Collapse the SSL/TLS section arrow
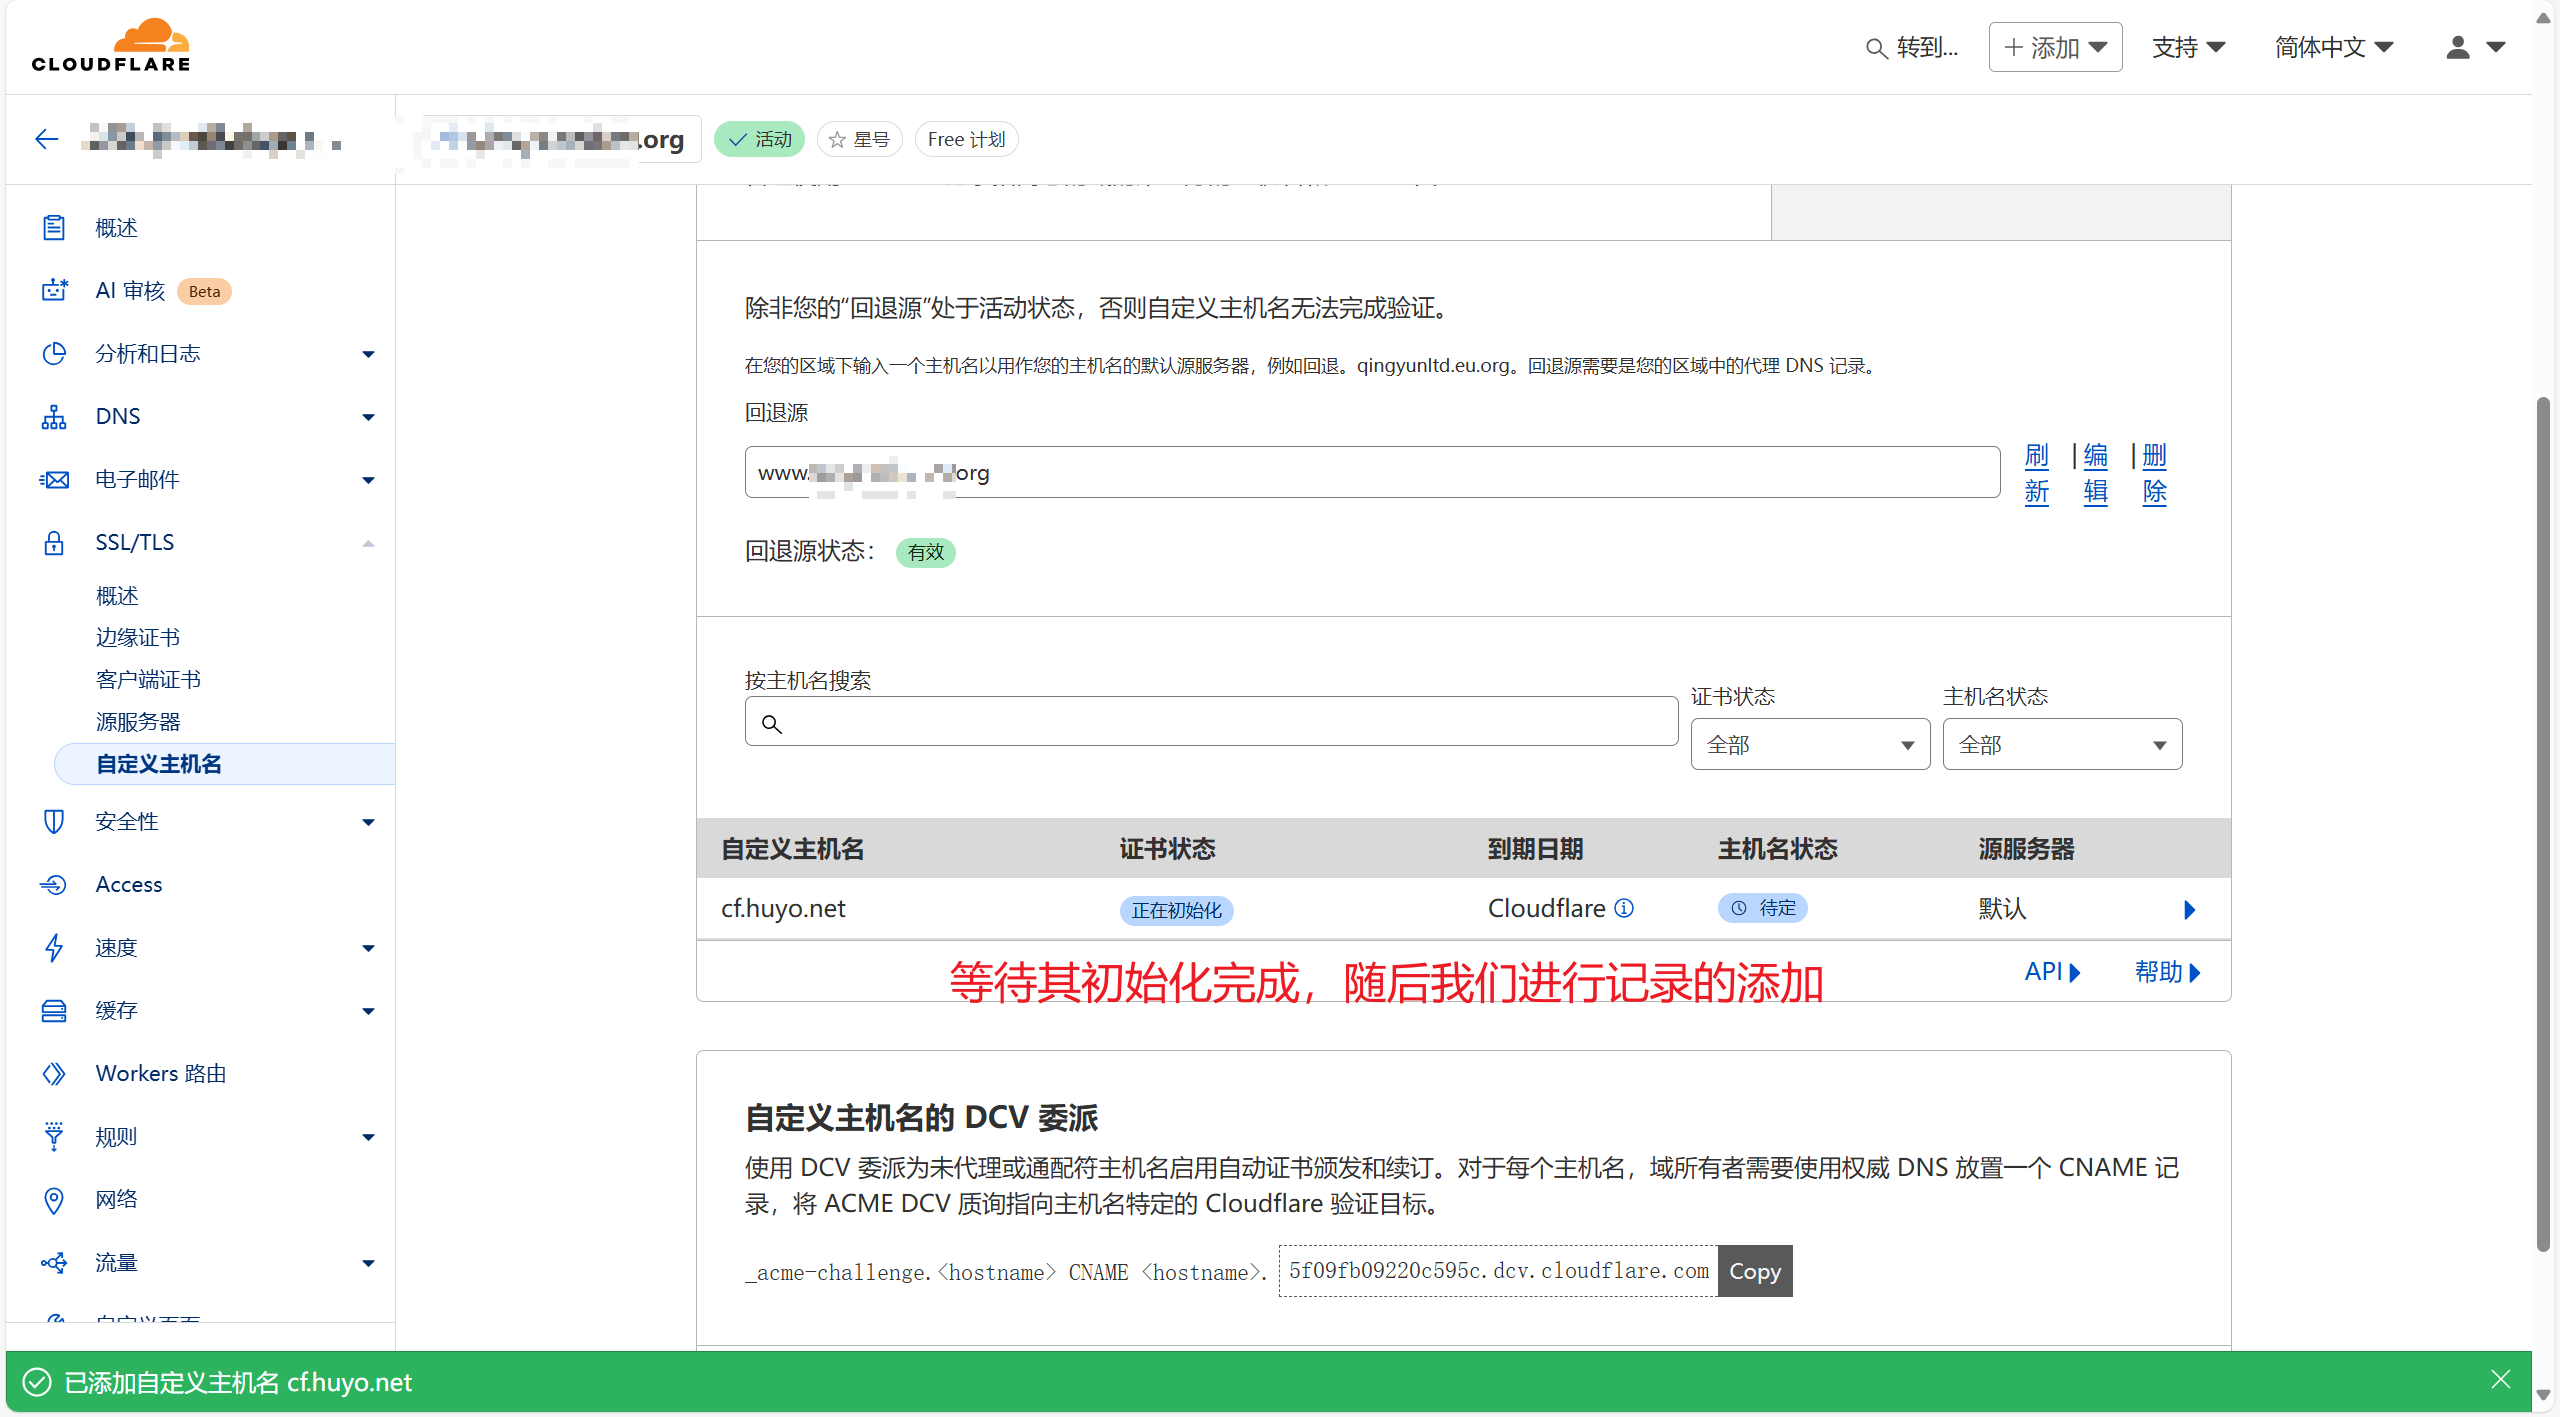 point(368,543)
